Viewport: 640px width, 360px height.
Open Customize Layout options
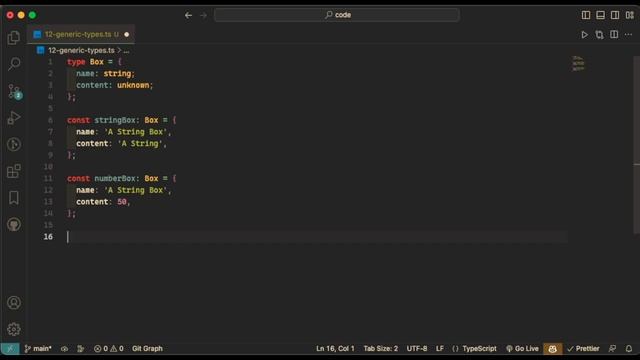click(x=629, y=15)
